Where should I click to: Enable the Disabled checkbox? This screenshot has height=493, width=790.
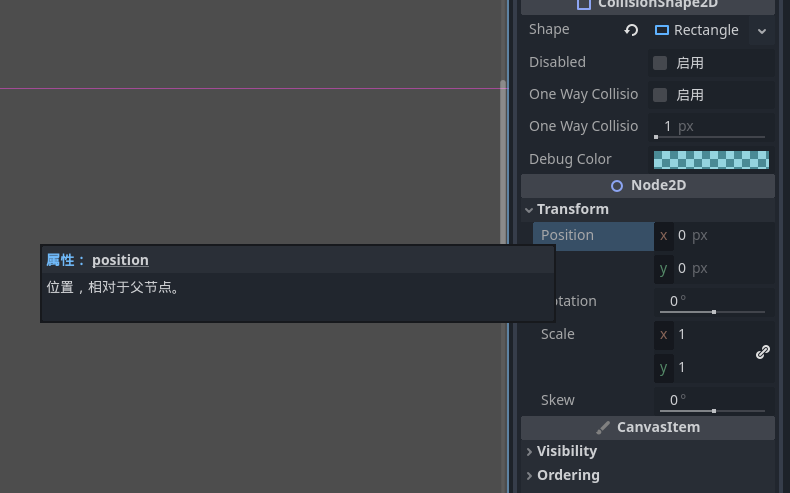pyautogui.click(x=660, y=63)
